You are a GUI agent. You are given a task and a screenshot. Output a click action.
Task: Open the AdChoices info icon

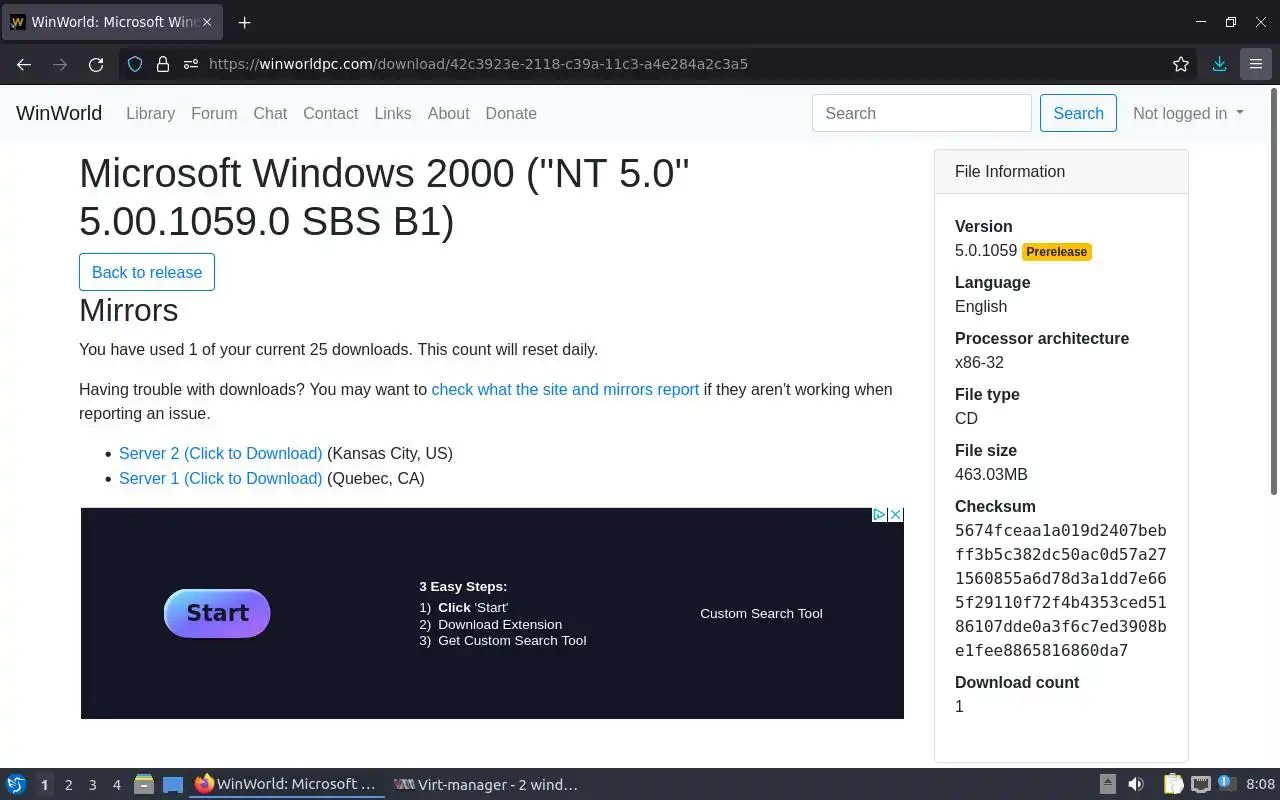[879, 515]
